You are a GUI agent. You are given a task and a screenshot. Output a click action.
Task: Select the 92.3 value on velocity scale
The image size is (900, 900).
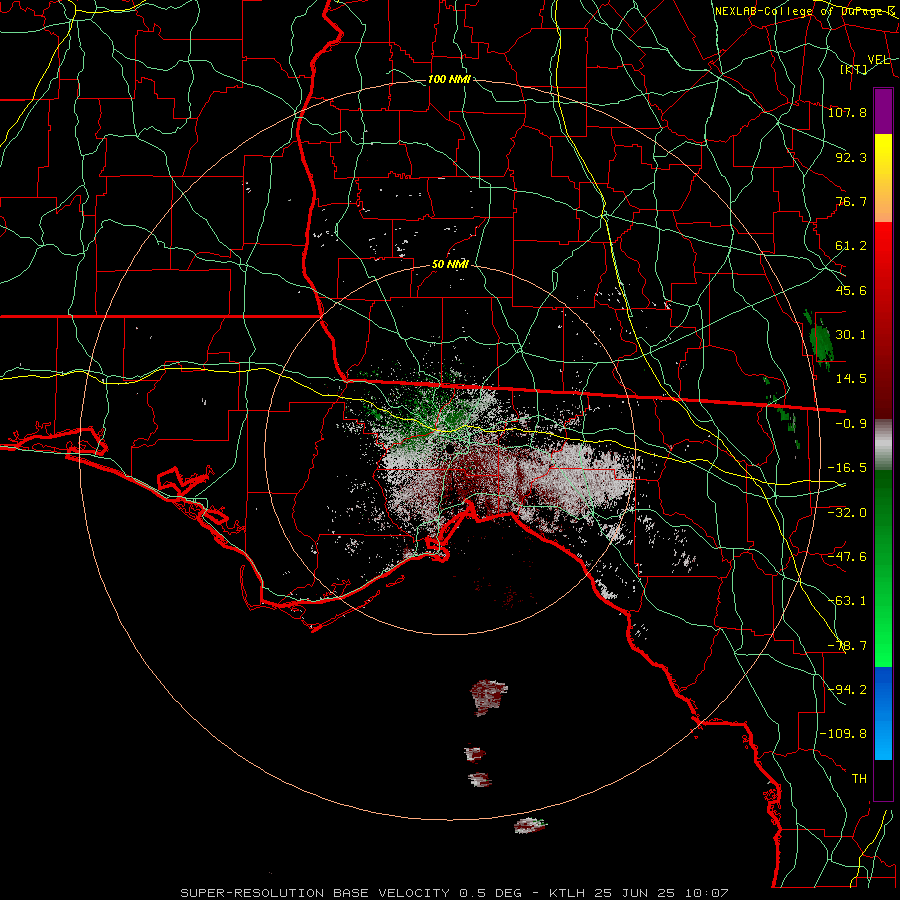851,157
